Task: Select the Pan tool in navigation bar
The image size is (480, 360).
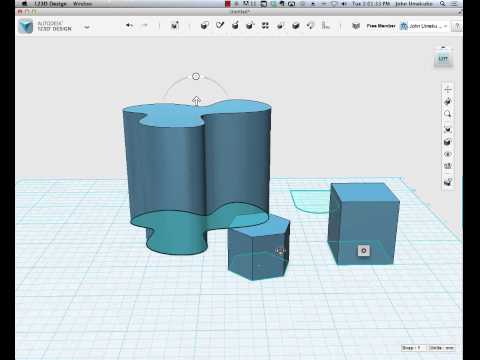Action: [448, 89]
